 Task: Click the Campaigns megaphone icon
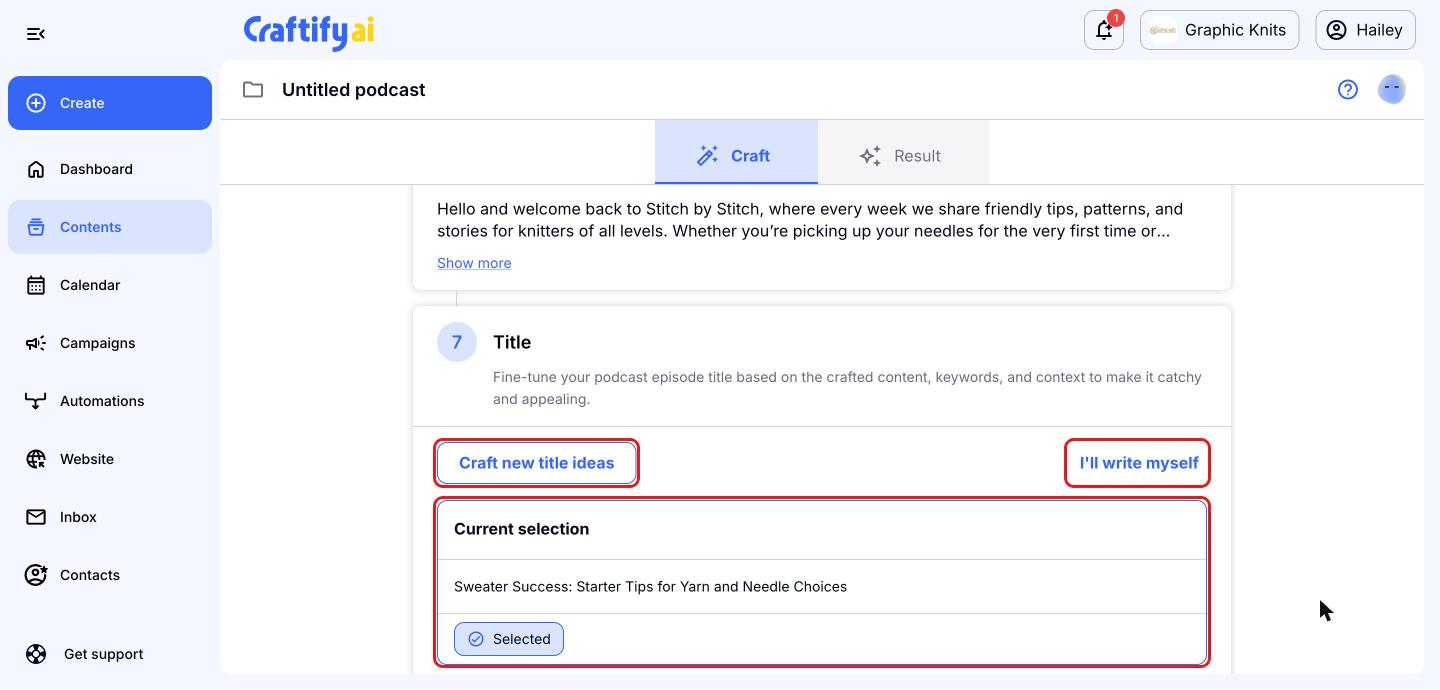point(36,343)
